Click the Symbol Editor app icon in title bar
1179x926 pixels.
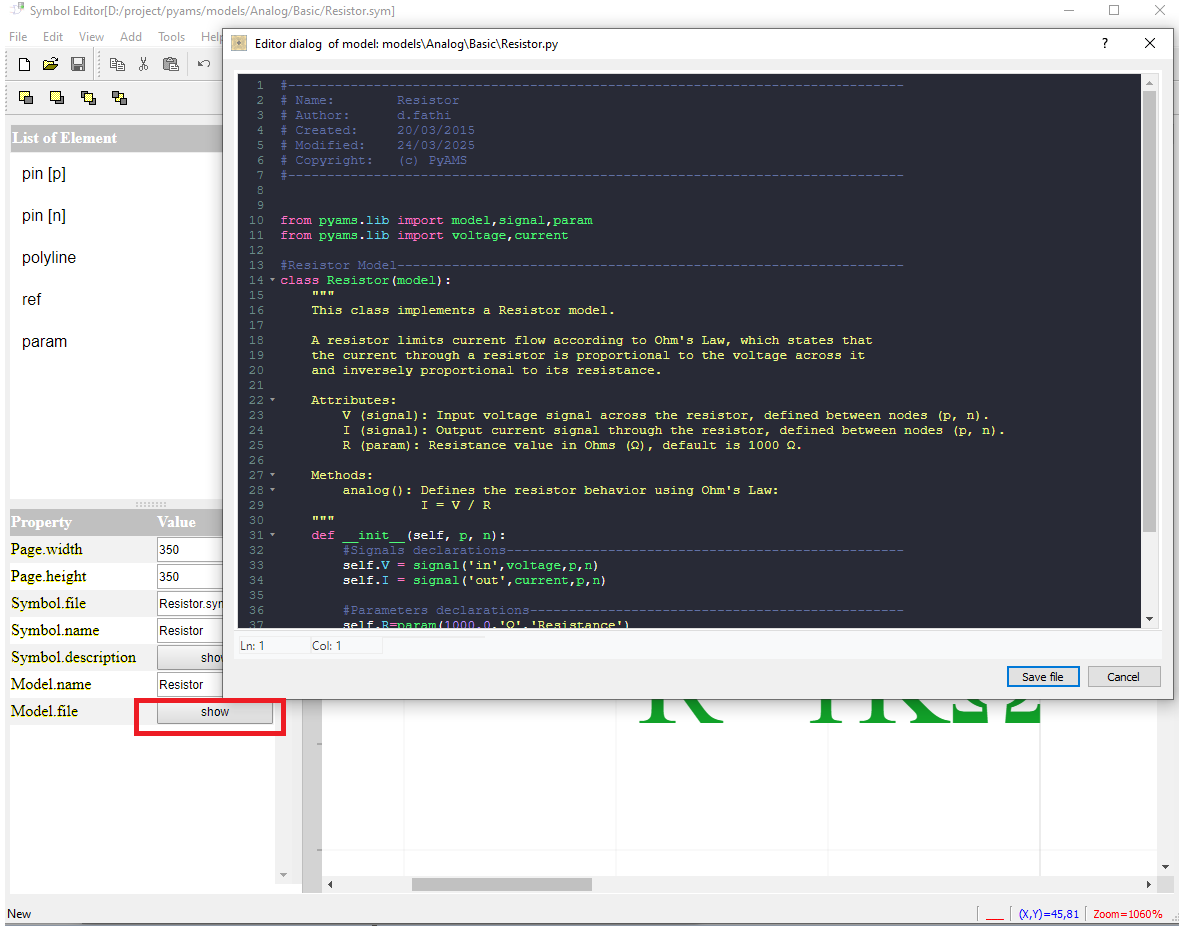point(16,10)
